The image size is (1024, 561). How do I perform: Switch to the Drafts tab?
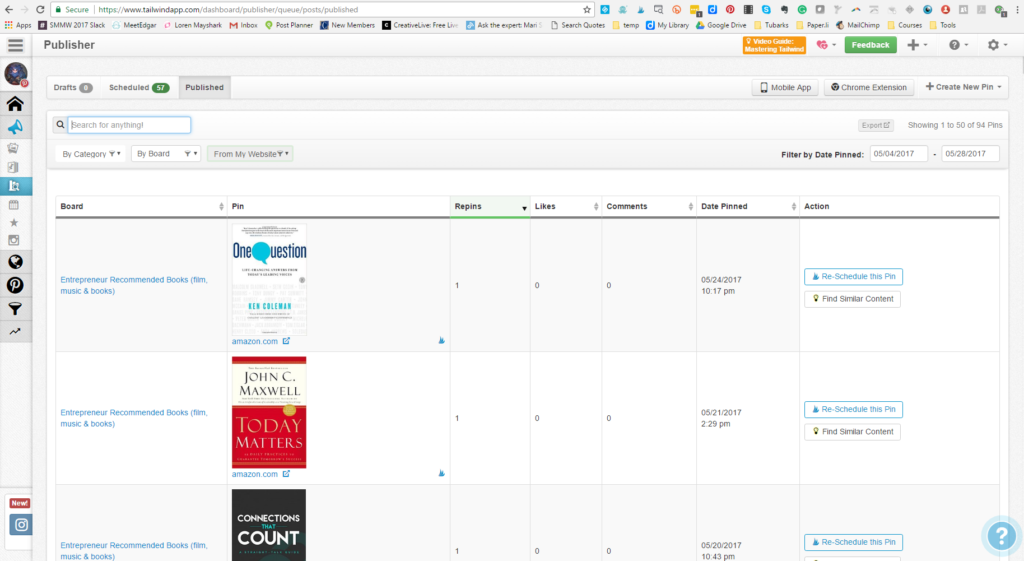72,88
